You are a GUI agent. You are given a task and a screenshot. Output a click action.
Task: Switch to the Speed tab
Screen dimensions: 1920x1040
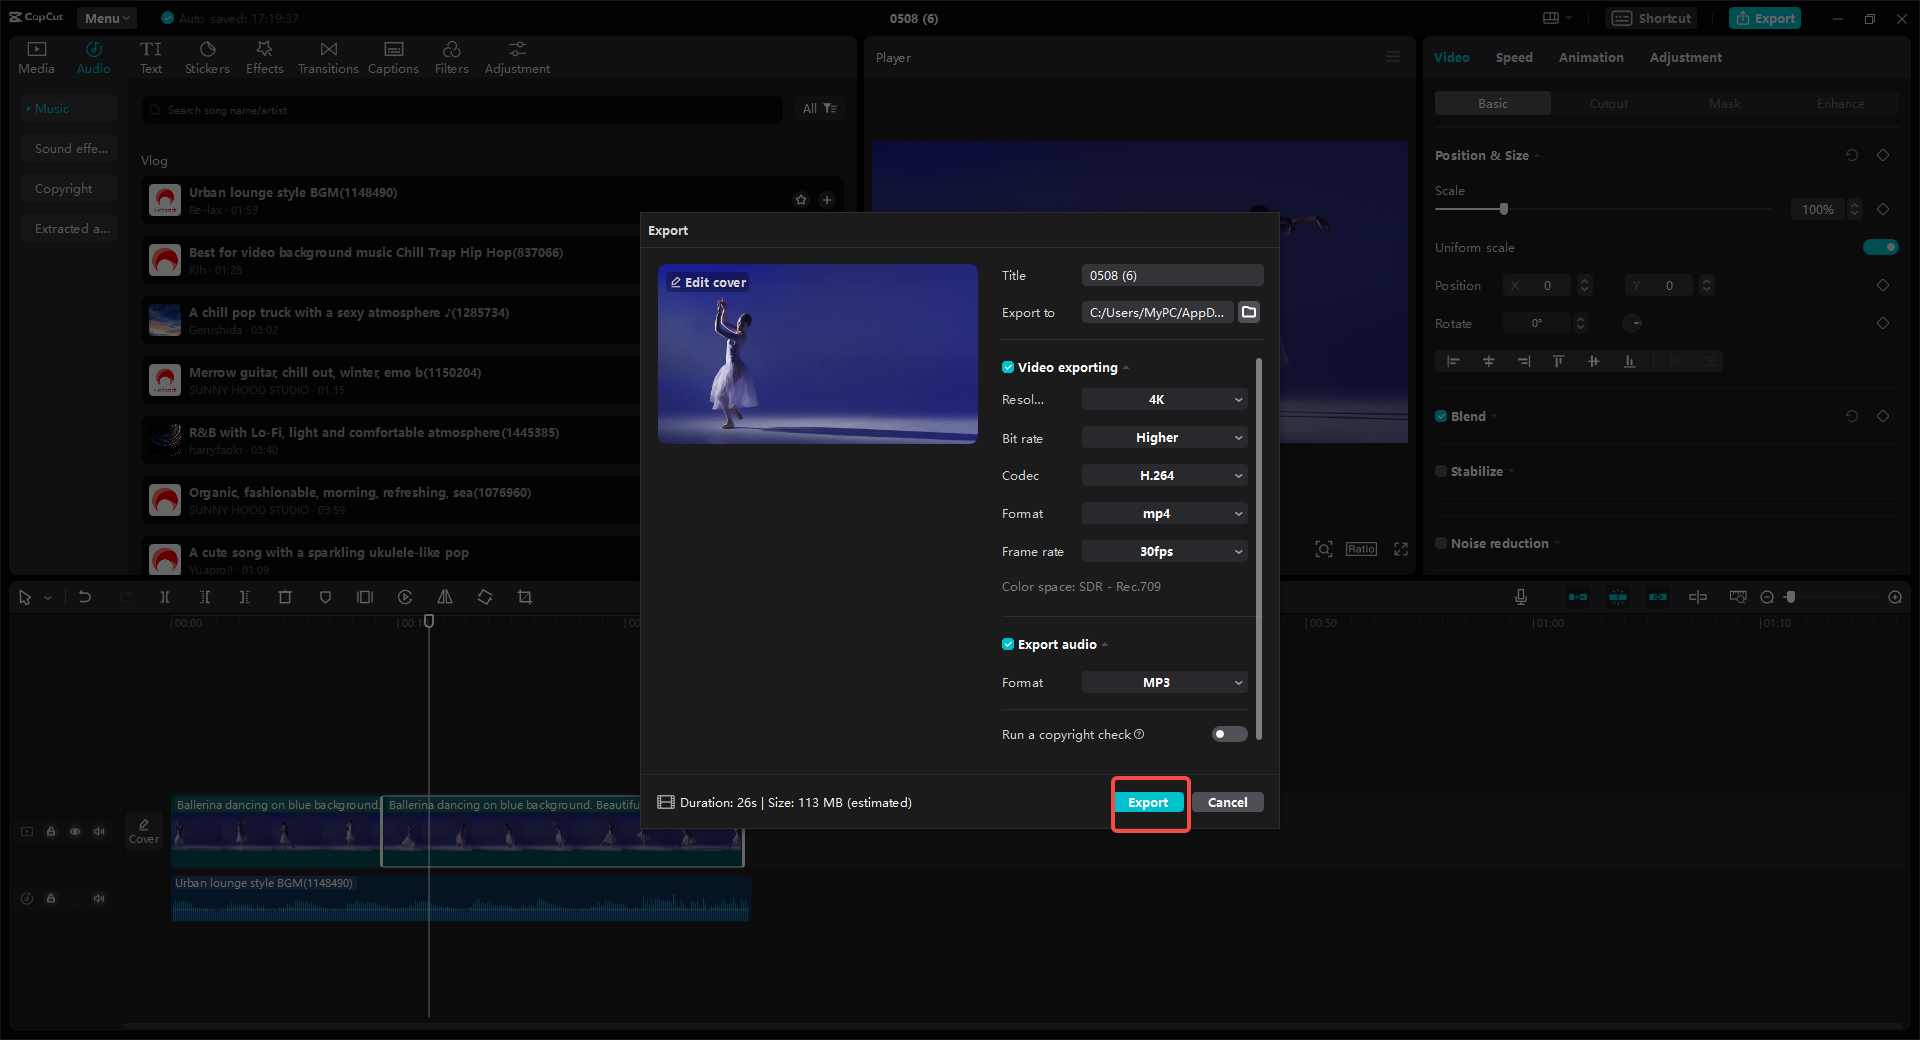(1513, 57)
